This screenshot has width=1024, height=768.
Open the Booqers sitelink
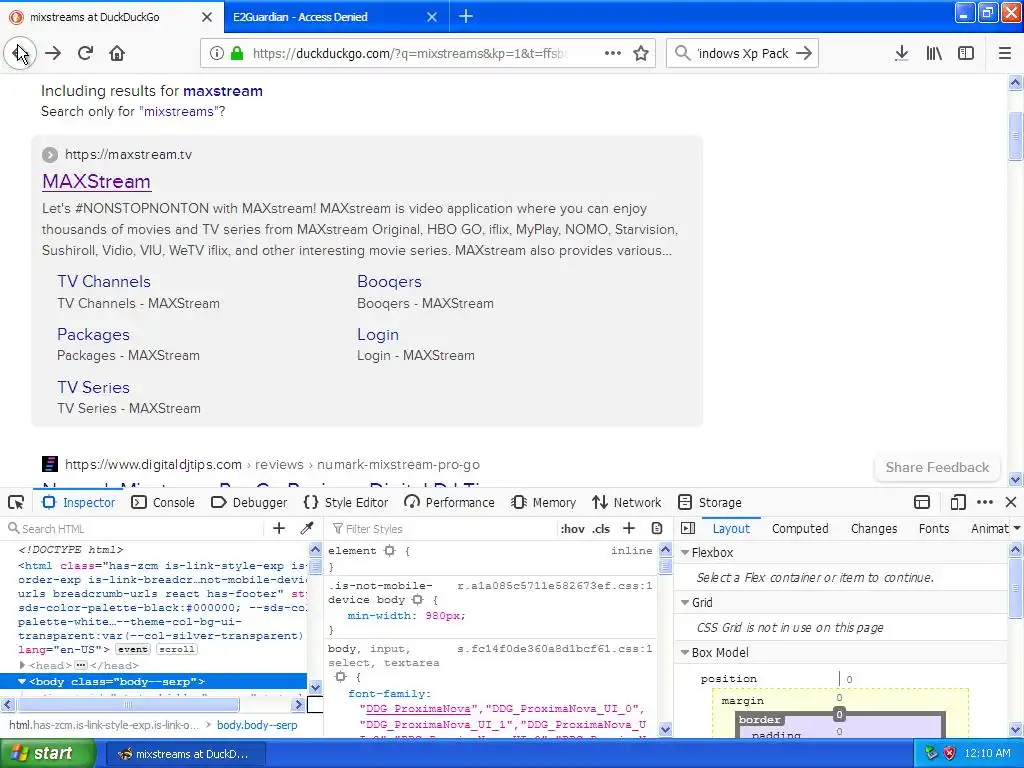click(389, 281)
